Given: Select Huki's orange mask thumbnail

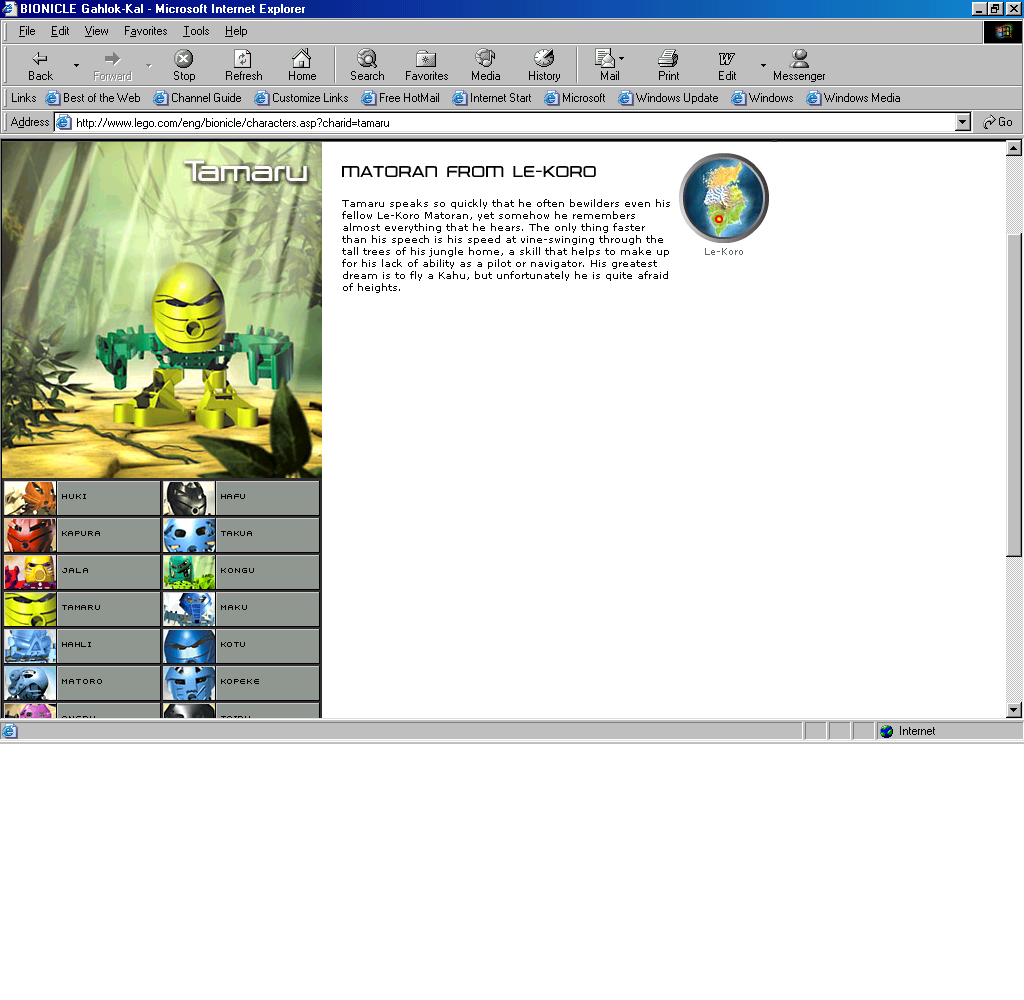Looking at the screenshot, I should click(30, 498).
